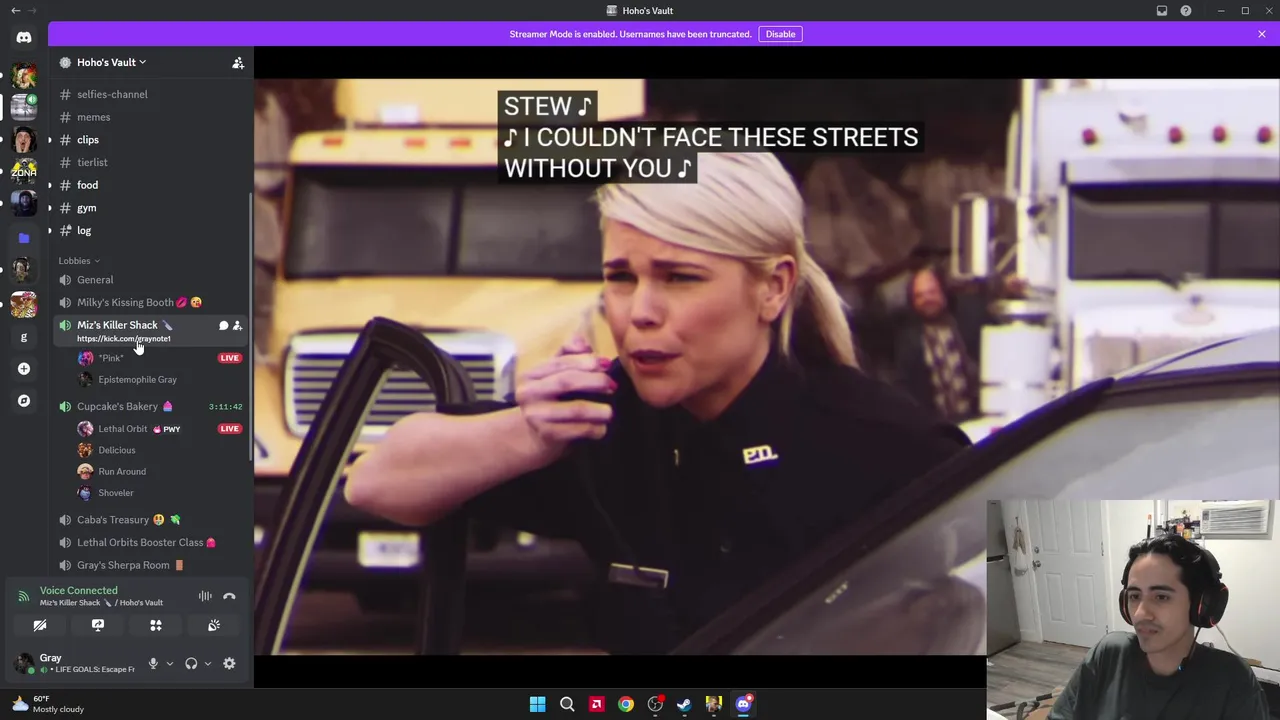Screen dimensions: 1280x720
Task: Watch *Pink*'s LIVE stream badge
Action: [x=230, y=358]
